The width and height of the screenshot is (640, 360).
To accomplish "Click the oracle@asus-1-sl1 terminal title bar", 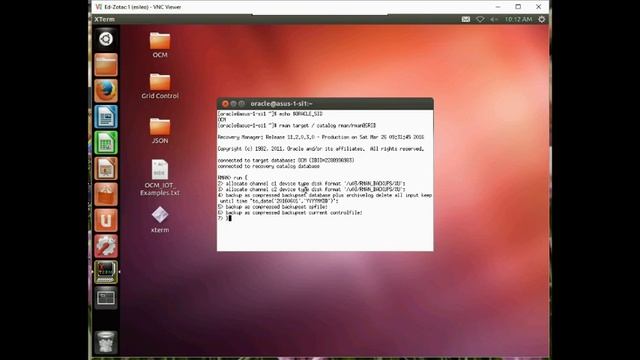I will (x=325, y=104).
